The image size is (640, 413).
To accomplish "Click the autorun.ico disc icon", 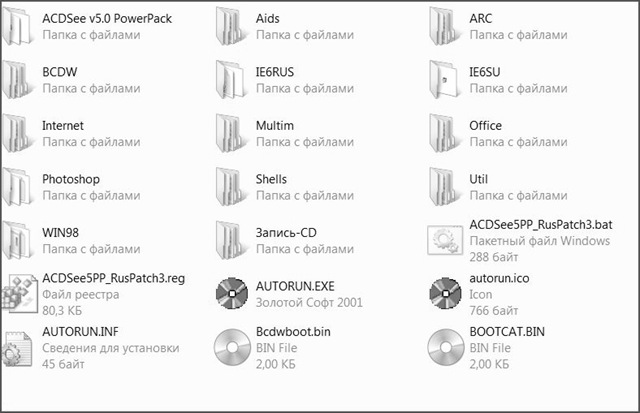I will (445, 293).
